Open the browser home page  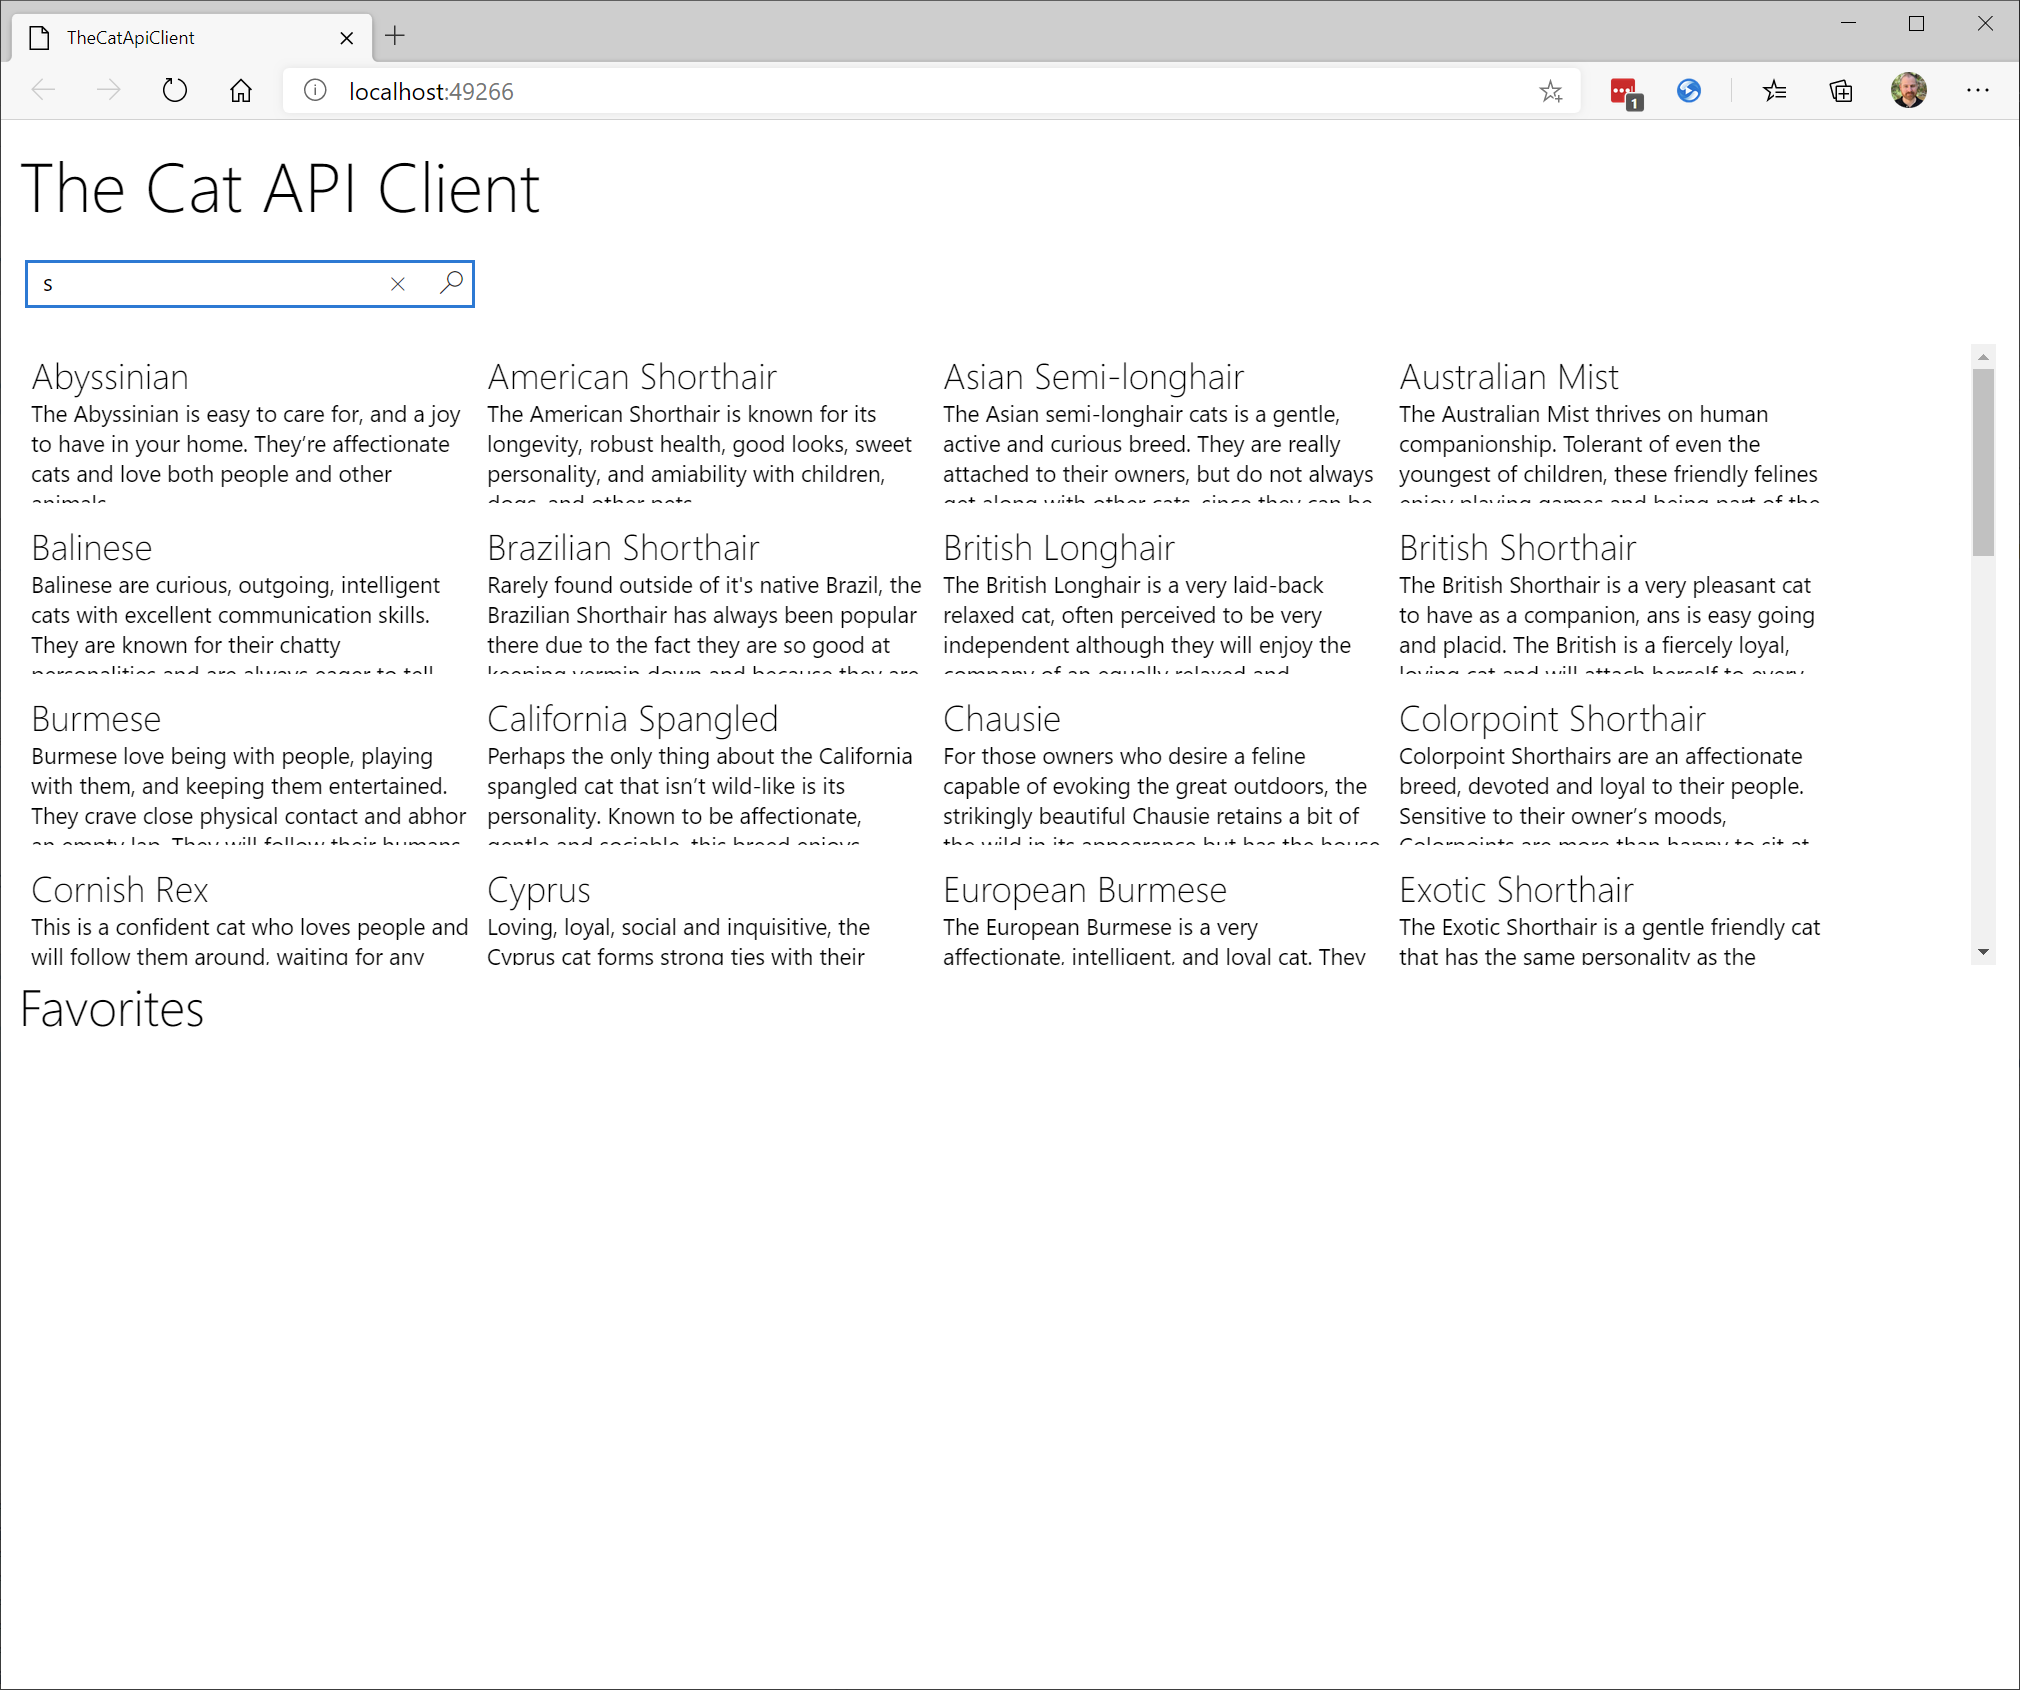[240, 90]
